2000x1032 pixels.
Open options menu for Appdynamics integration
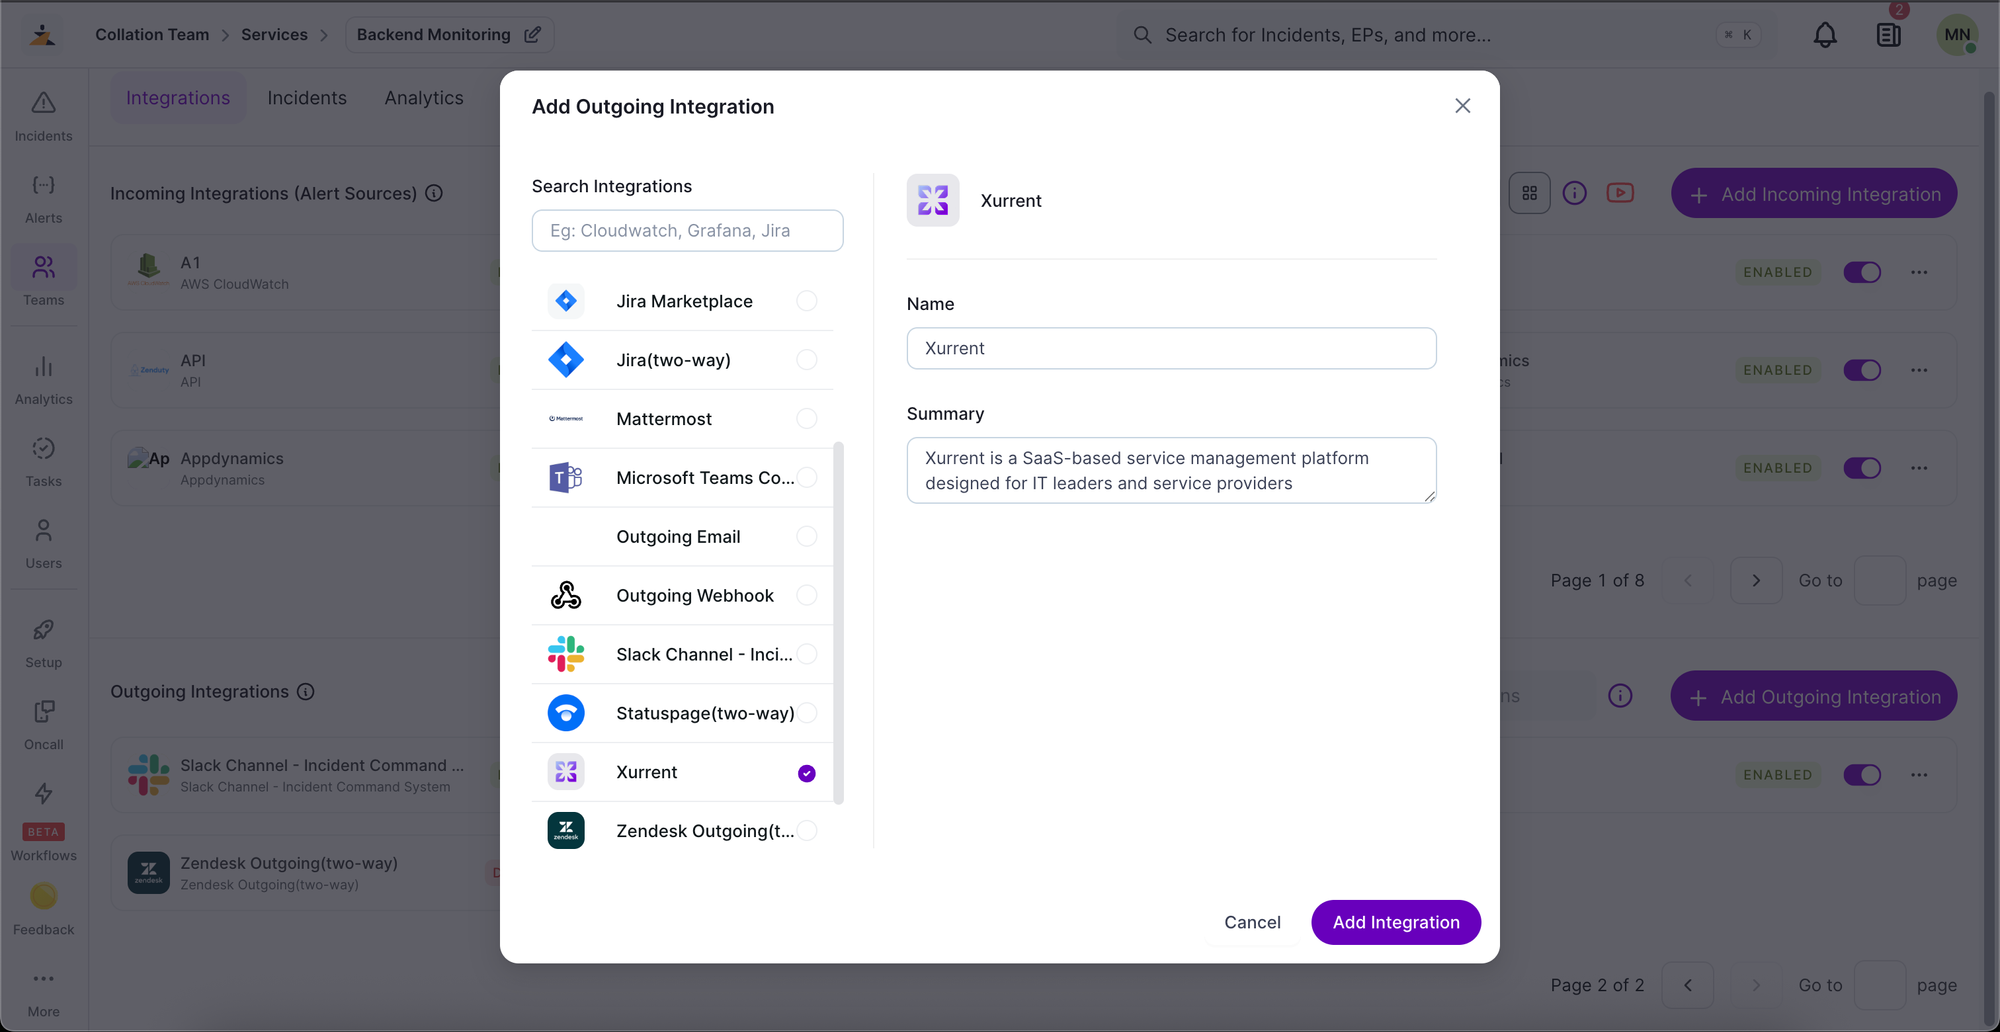[1919, 468]
